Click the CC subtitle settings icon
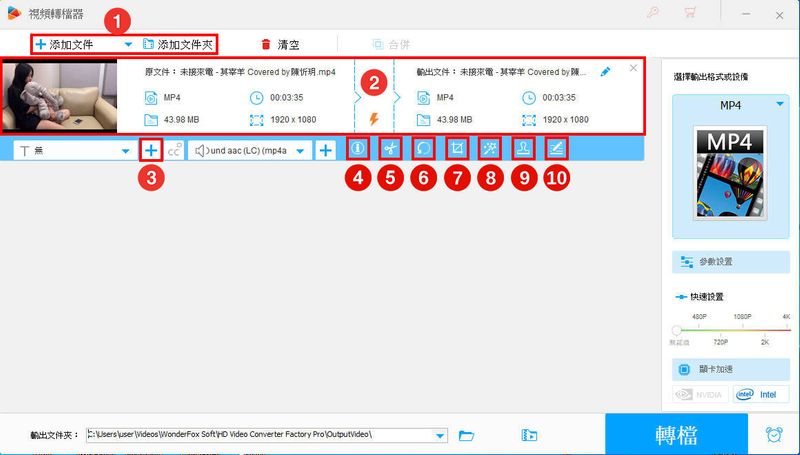The image size is (800, 455). (174, 150)
